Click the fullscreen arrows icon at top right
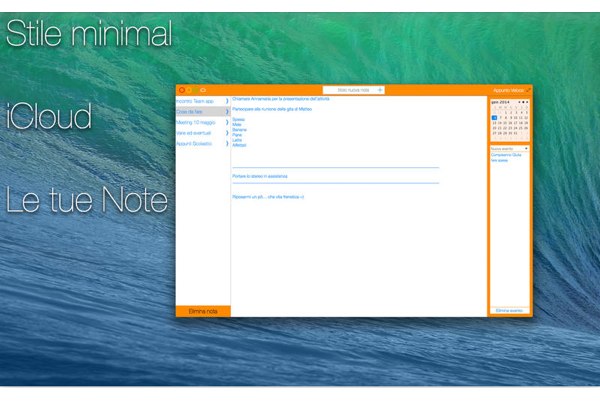This screenshot has width=600, height=401. [x=528, y=90]
